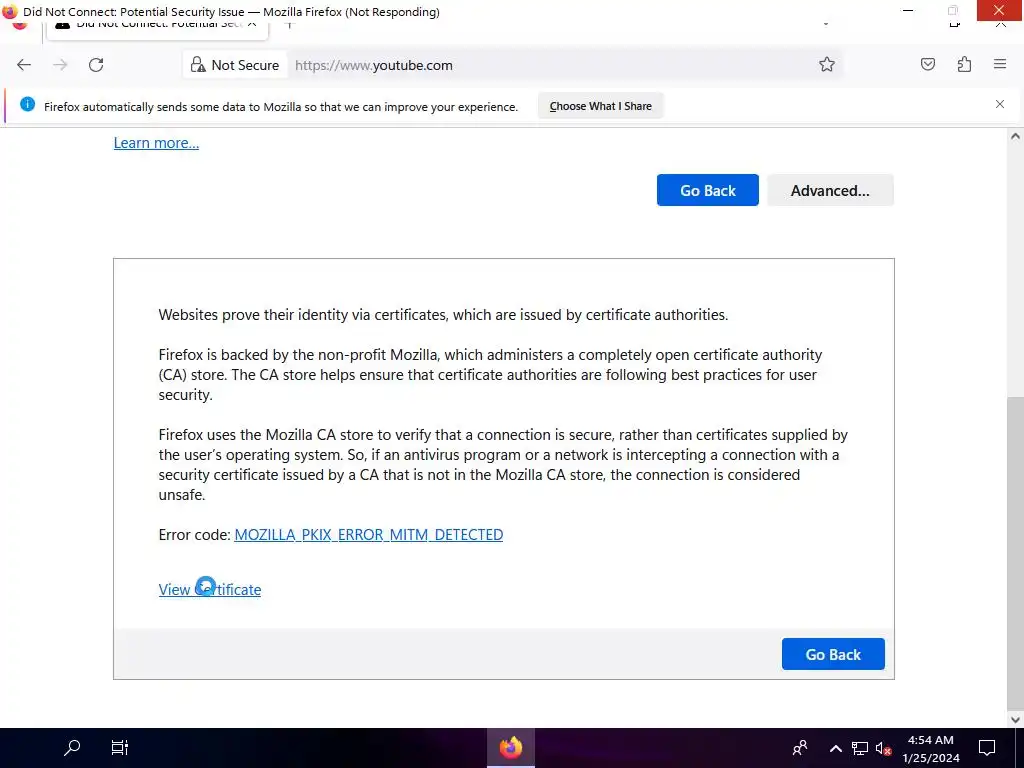The height and width of the screenshot is (768, 1024).
Task: Open Windows taskbar search
Action: [72, 748]
